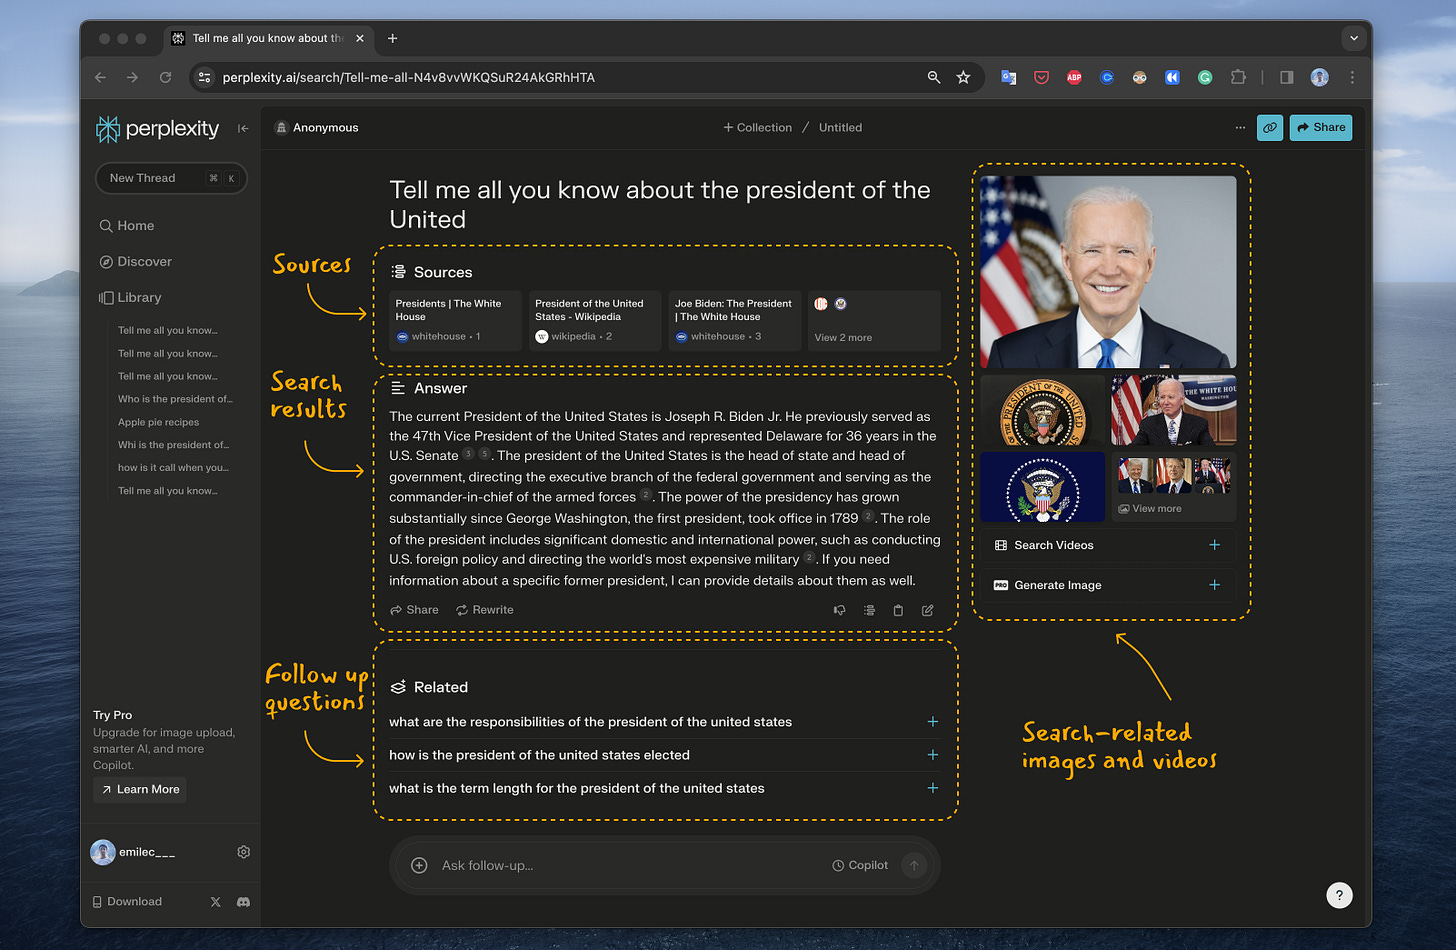Open Discover in sidebar
The height and width of the screenshot is (950, 1456).
pyautogui.click(x=135, y=262)
